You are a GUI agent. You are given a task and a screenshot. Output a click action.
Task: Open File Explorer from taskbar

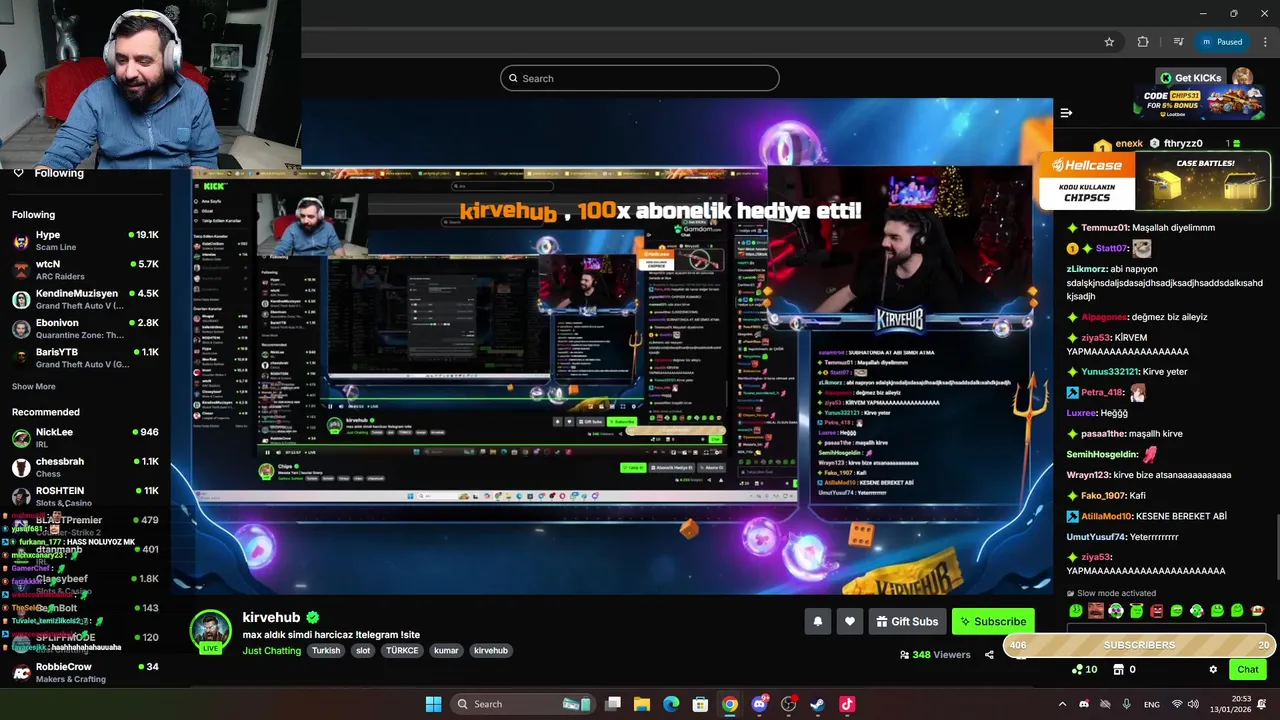pos(642,704)
